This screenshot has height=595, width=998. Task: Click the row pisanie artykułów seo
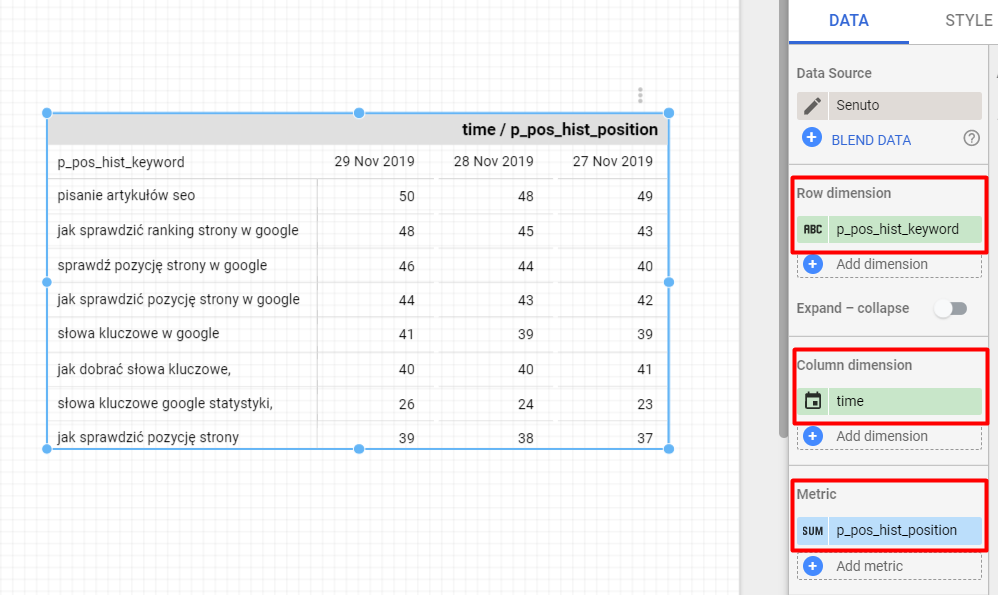(358, 196)
